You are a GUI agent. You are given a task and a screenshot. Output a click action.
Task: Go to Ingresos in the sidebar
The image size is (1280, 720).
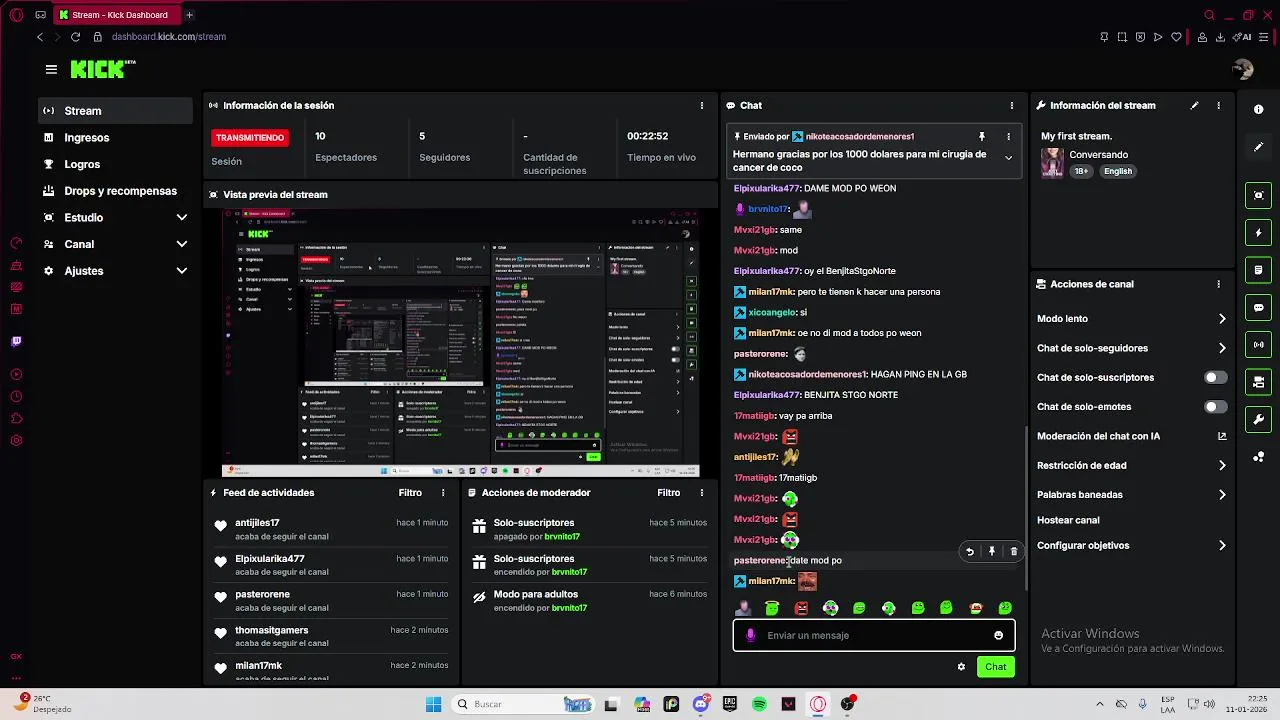click(115, 138)
